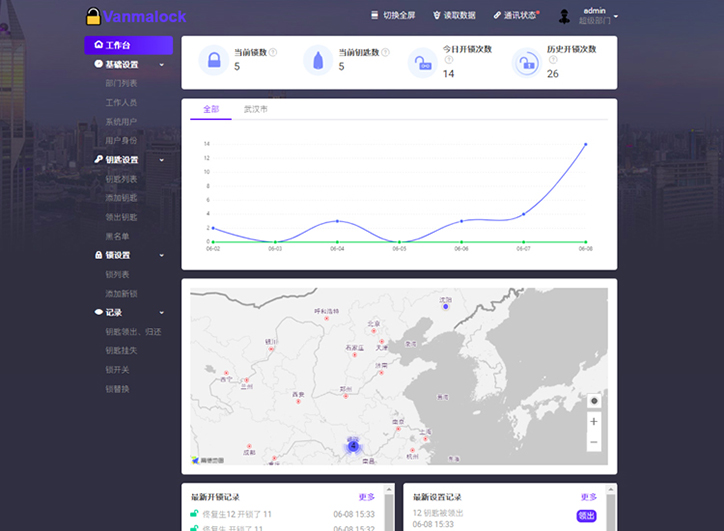Click the admin user avatar
The width and height of the screenshot is (724, 531).
click(565, 16)
